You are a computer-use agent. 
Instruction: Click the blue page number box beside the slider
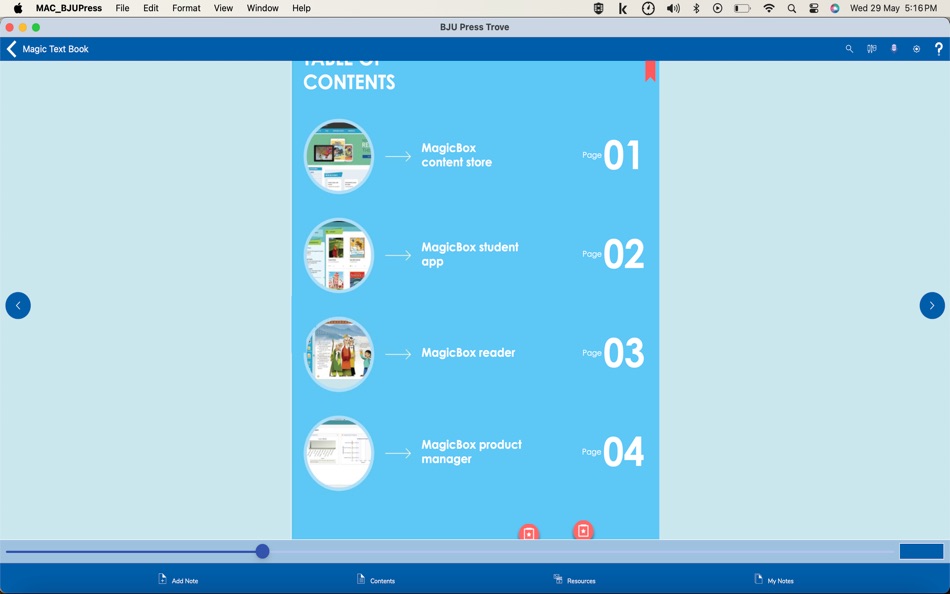[921, 551]
